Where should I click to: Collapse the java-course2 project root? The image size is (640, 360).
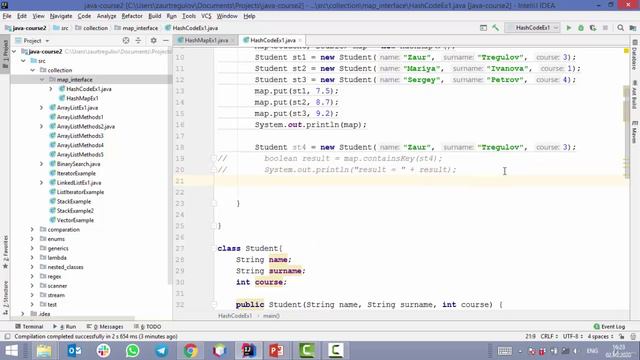click(14, 51)
